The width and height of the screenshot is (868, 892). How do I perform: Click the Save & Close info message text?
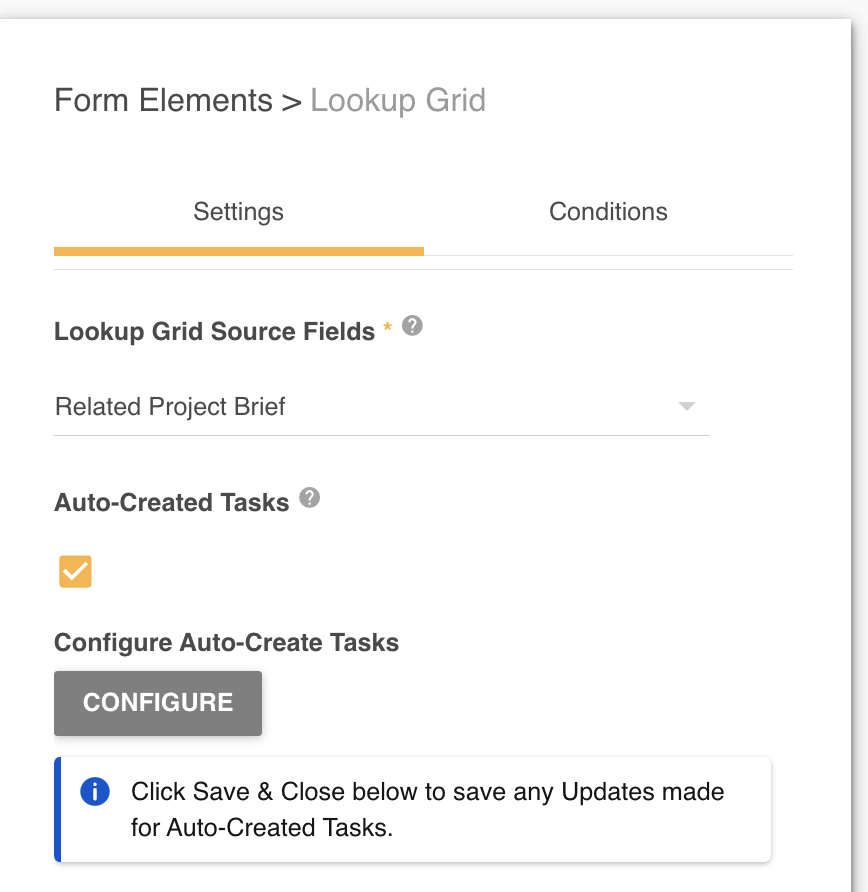coord(427,810)
